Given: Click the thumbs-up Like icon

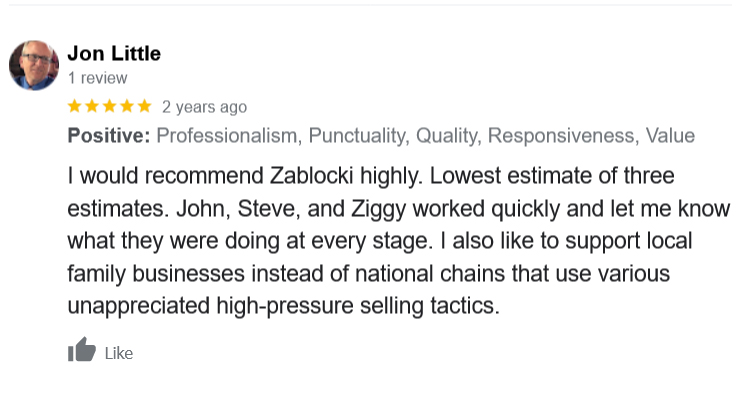Looking at the screenshot, I should 82,350.
